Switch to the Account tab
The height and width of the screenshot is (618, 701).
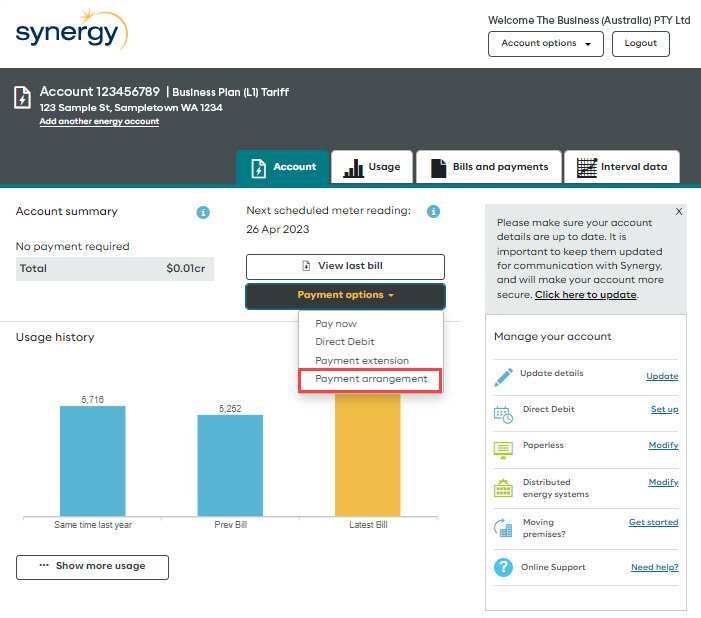[x=283, y=167]
